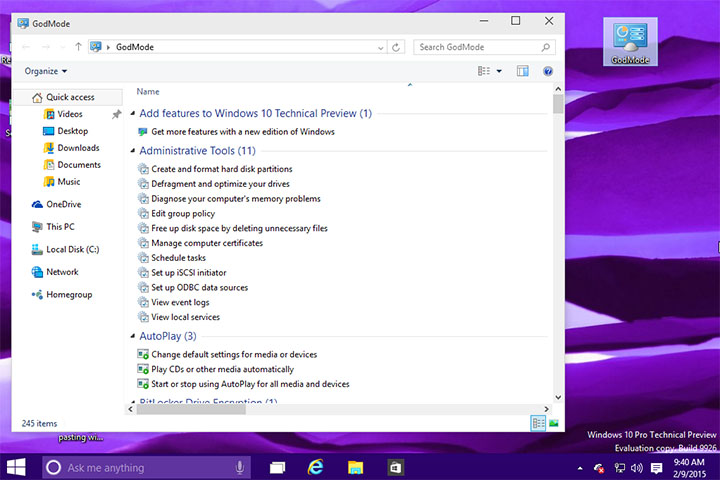
Task: Open Edit group policy
Action: click(183, 213)
